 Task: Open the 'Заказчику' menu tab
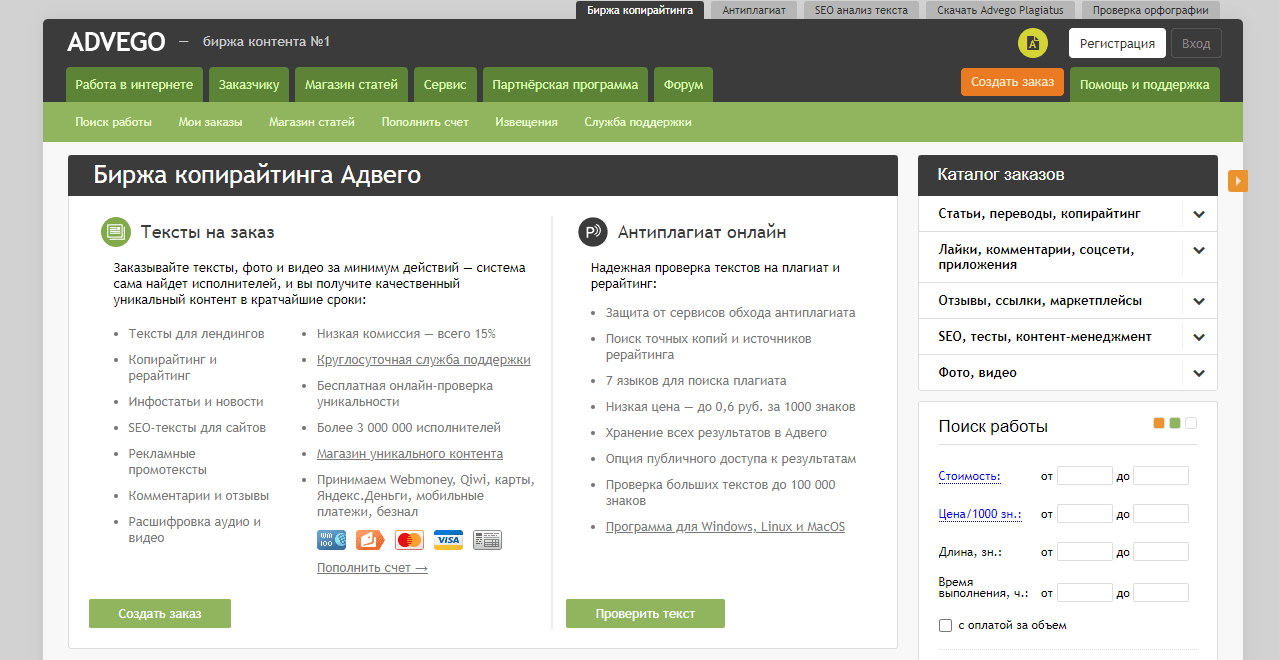[x=249, y=85]
